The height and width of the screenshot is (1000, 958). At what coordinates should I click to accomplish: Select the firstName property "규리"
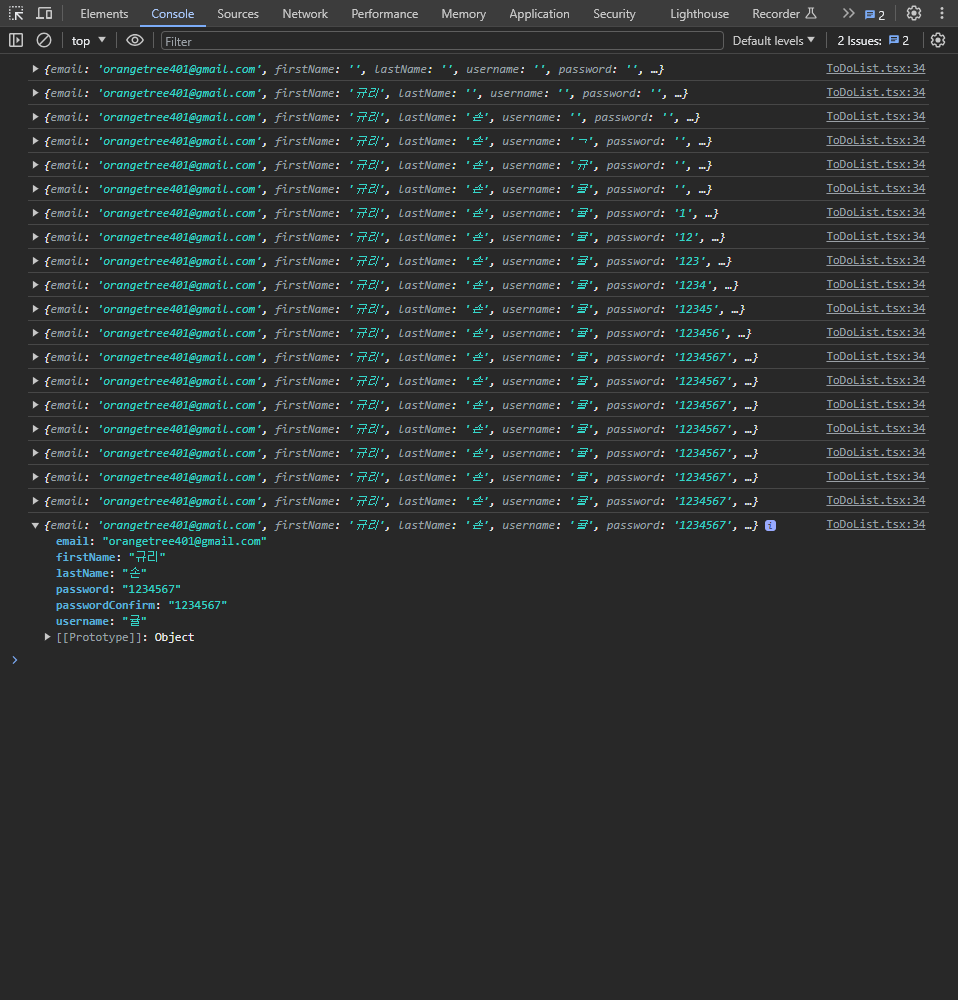tap(147, 557)
